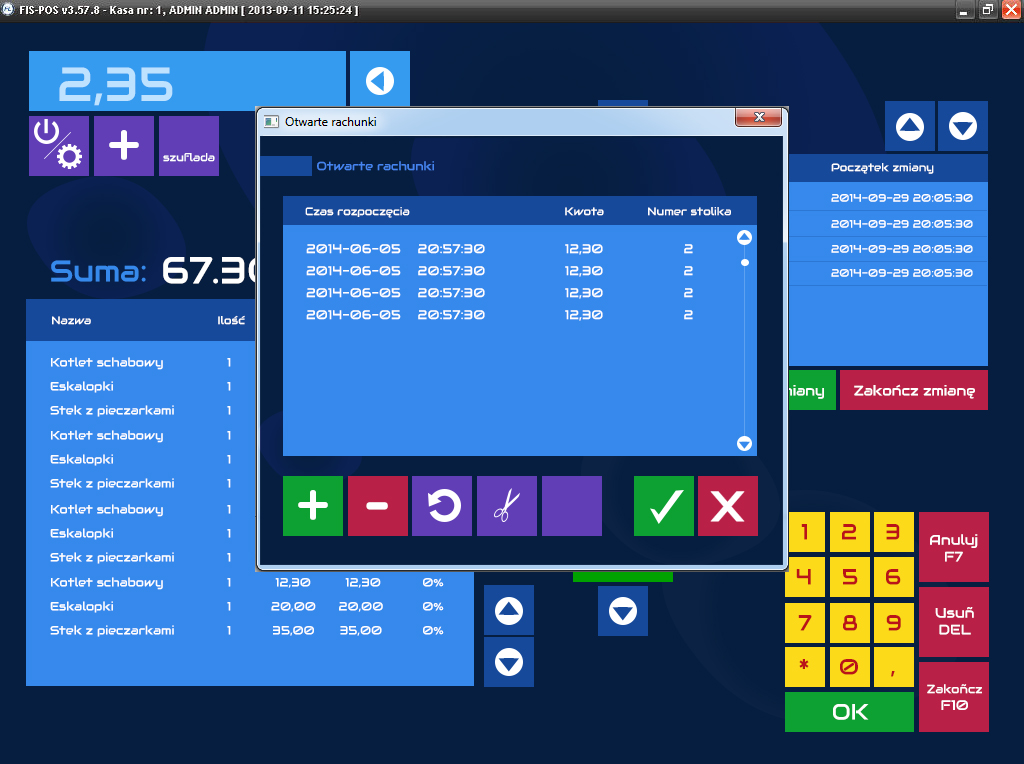Screen dimensions: 1024x764
Task: Click Początek zmiany header
Action: (882, 168)
